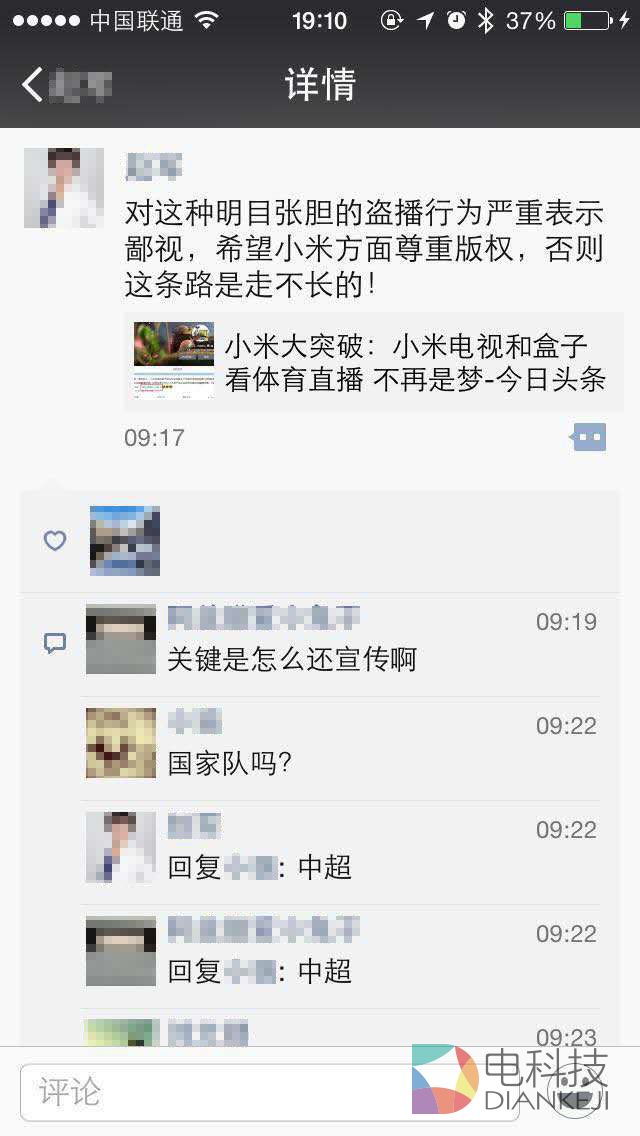Tap the alarm clock status icon
This screenshot has height=1136, width=640.
coord(456,20)
